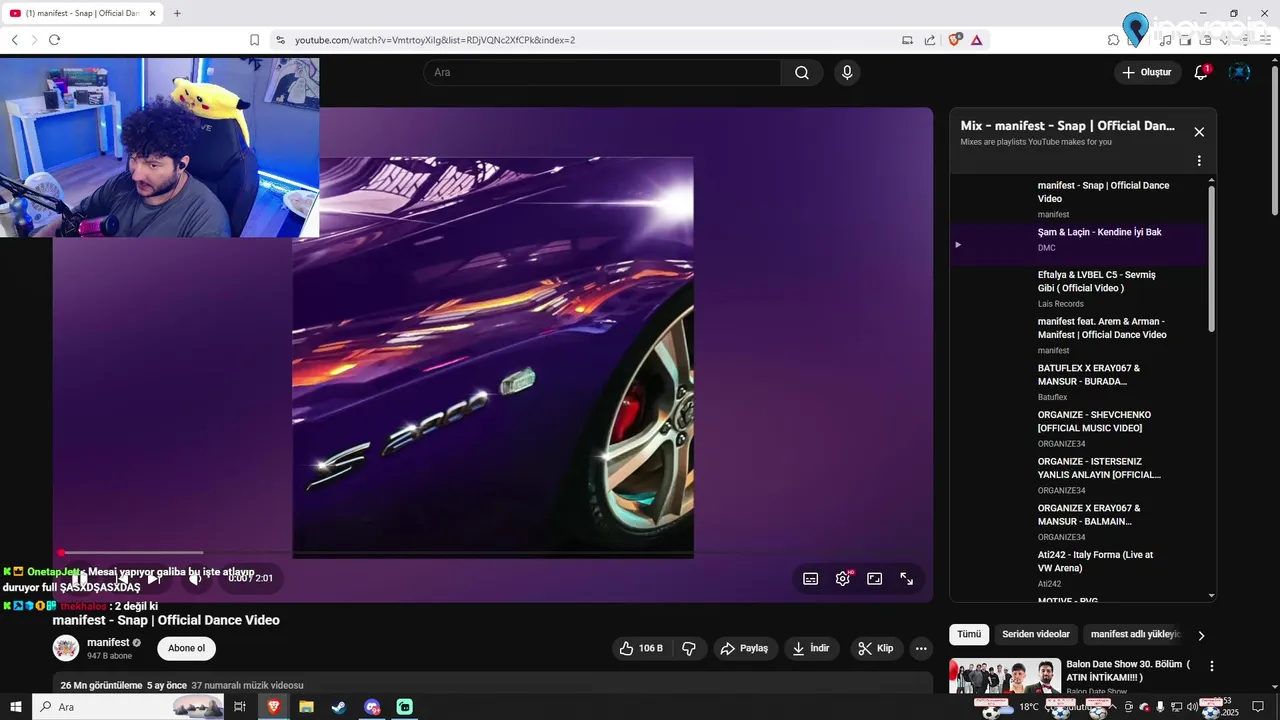Viewport: 1280px width, 720px height.
Task: Close the manifest - Snap browser tab
Action: pyautogui.click(x=152, y=13)
